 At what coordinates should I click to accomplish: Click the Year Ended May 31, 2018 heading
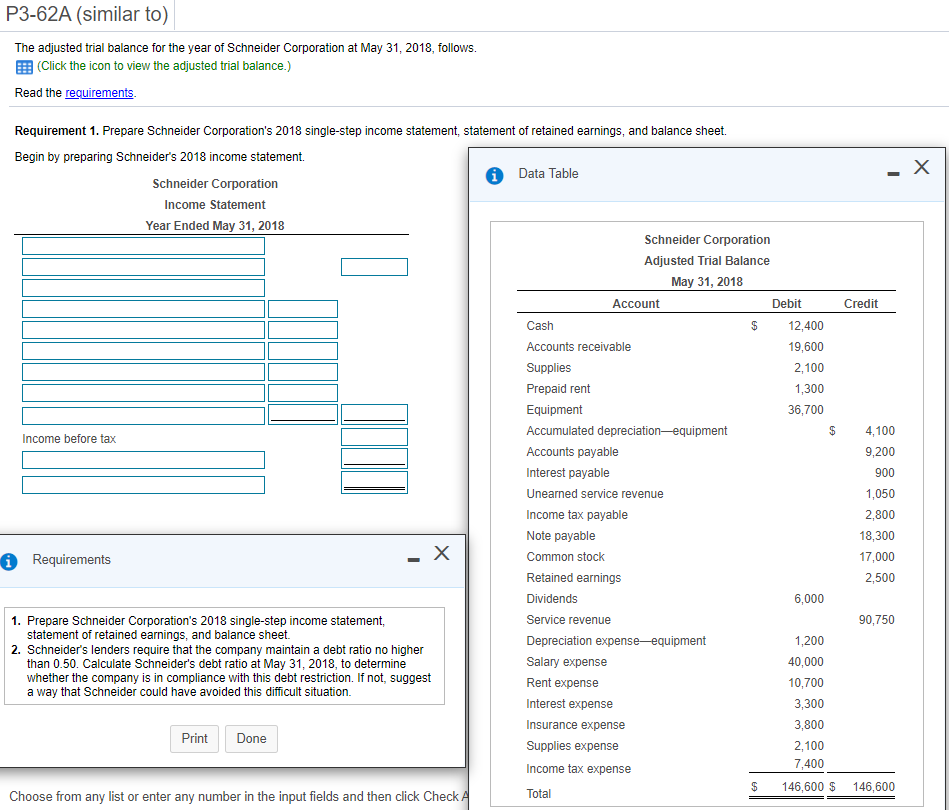tap(215, 226)
